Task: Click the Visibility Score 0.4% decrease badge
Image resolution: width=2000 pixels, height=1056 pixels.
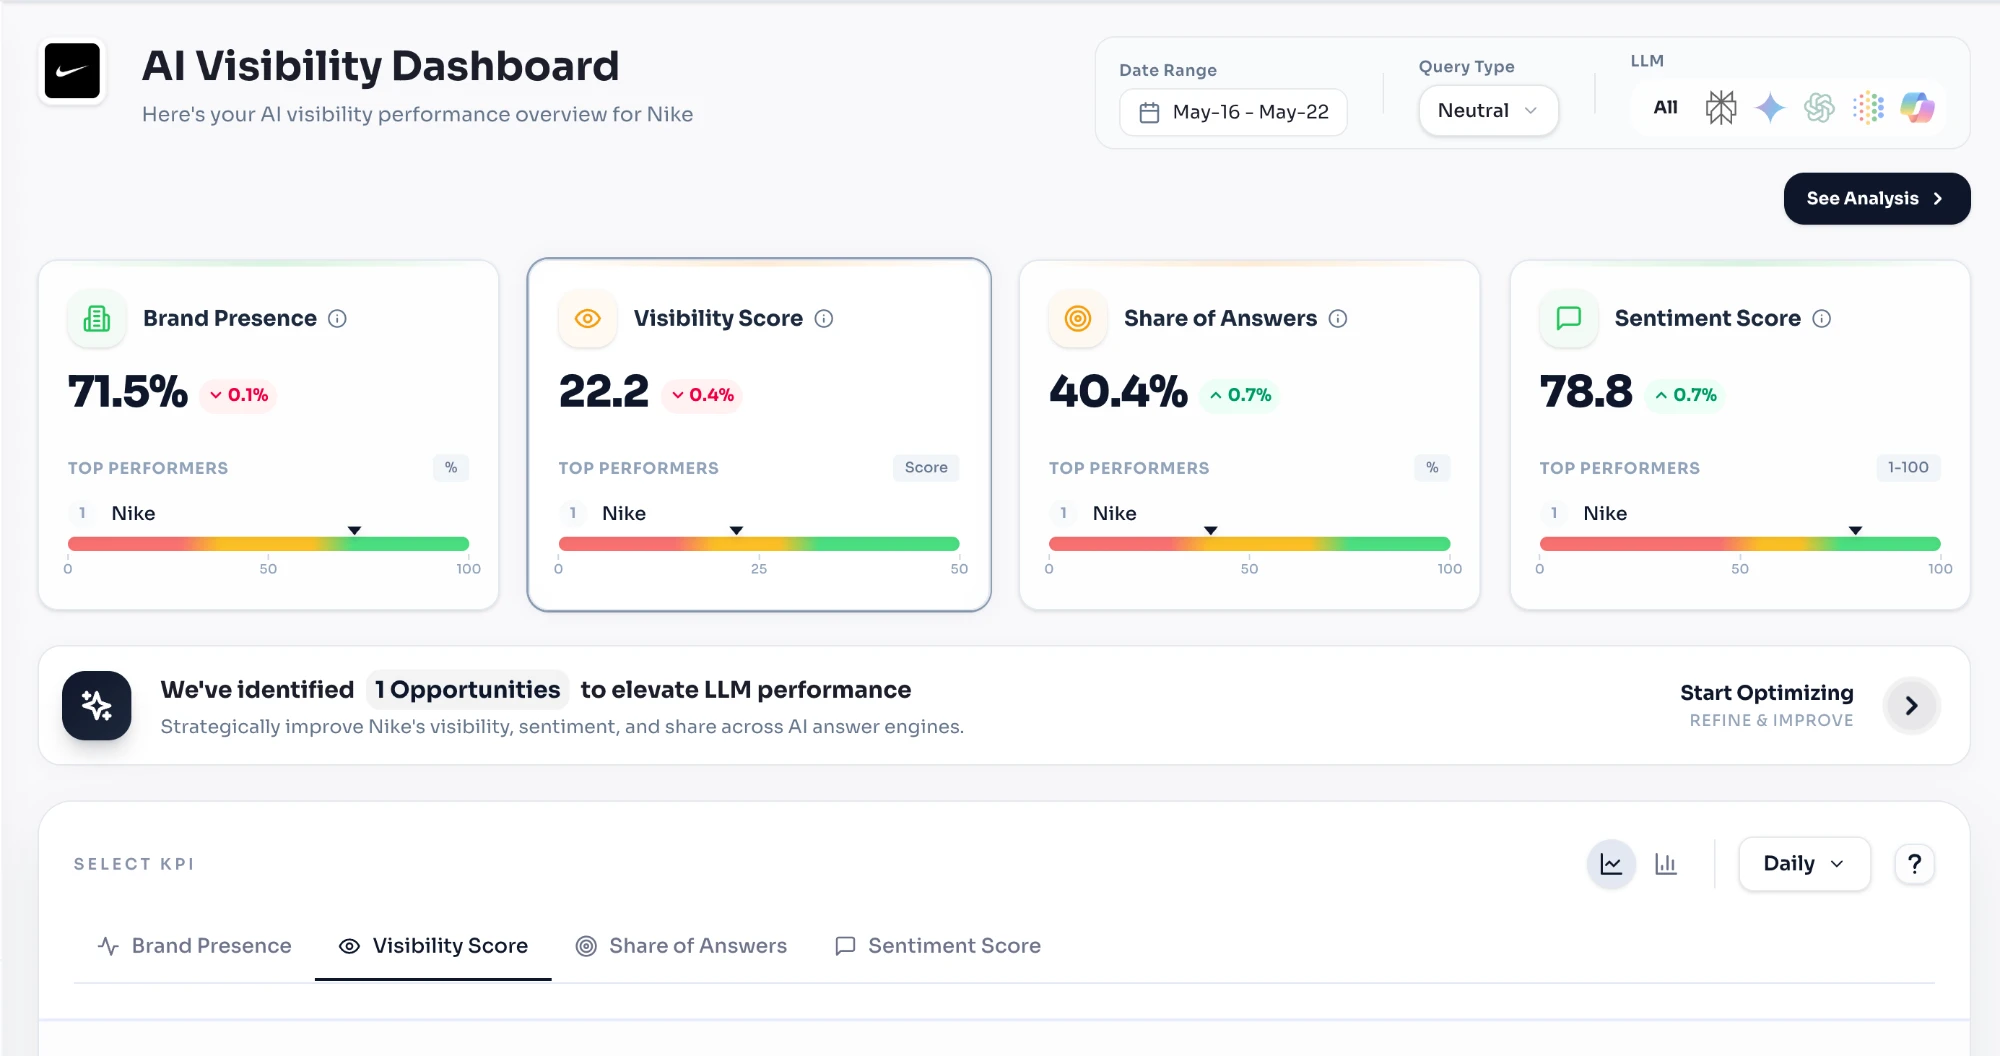Action: (x=702, y=395)
